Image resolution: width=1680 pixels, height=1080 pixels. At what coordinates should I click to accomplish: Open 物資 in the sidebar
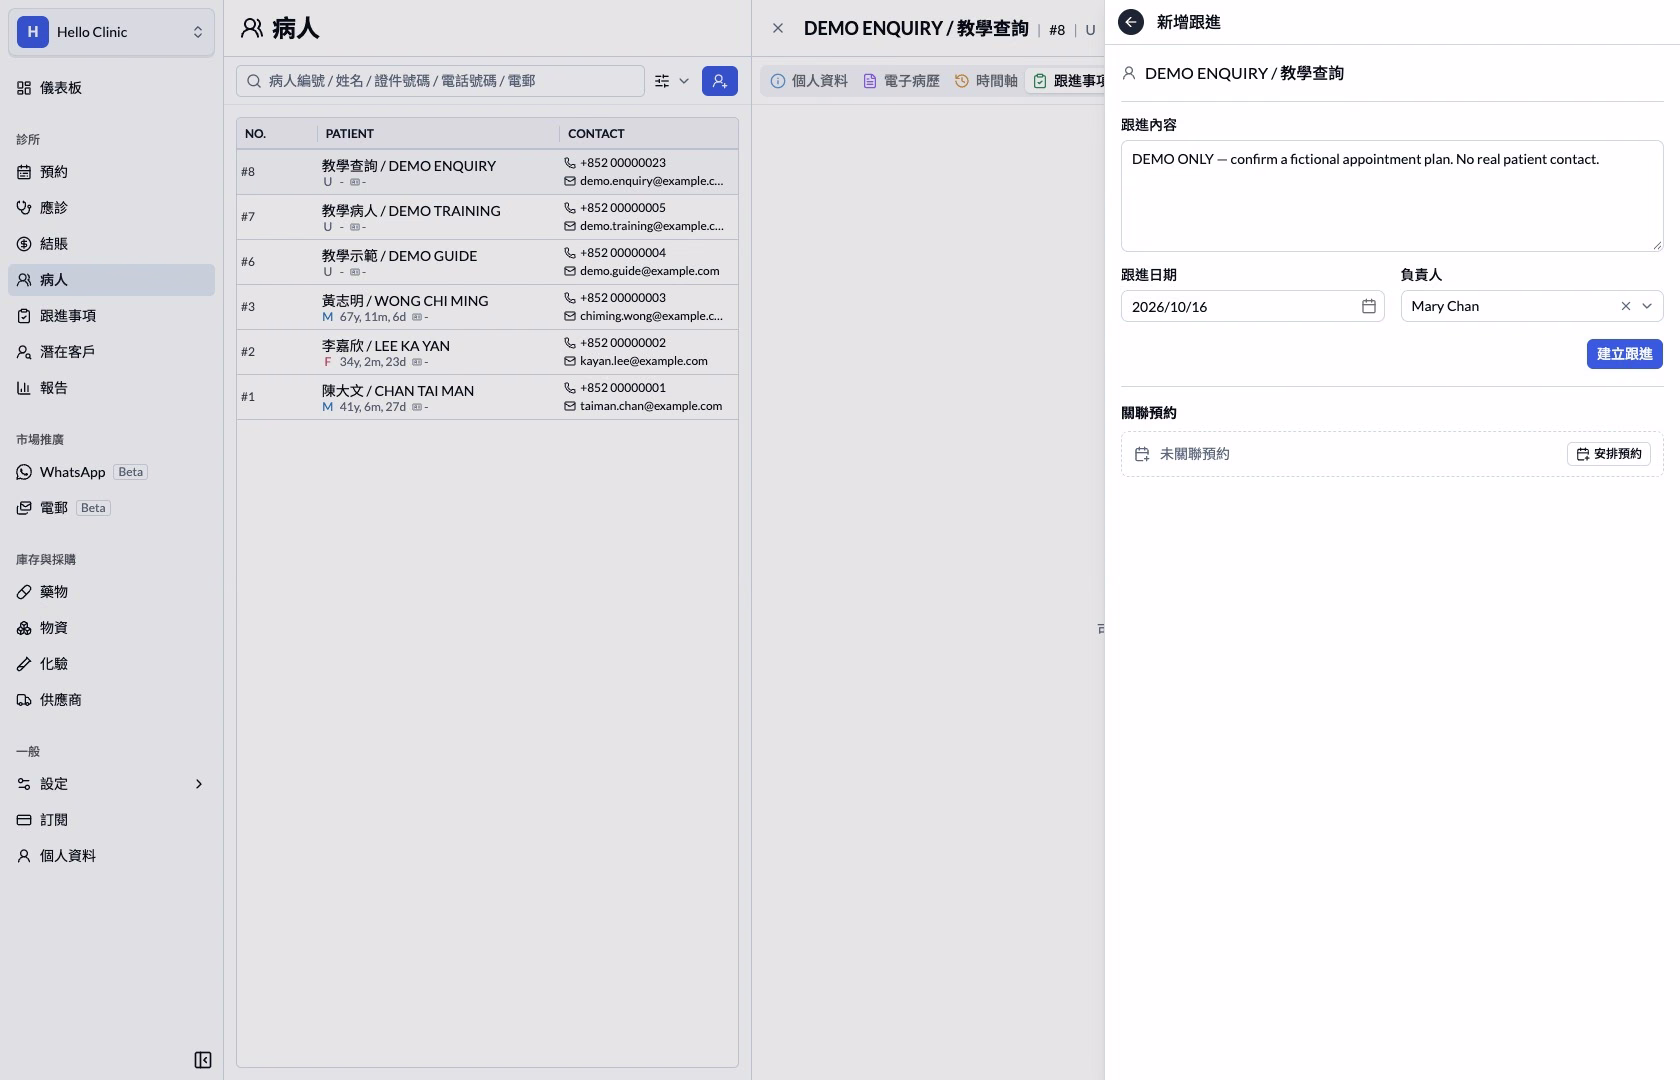coord(111,628)
